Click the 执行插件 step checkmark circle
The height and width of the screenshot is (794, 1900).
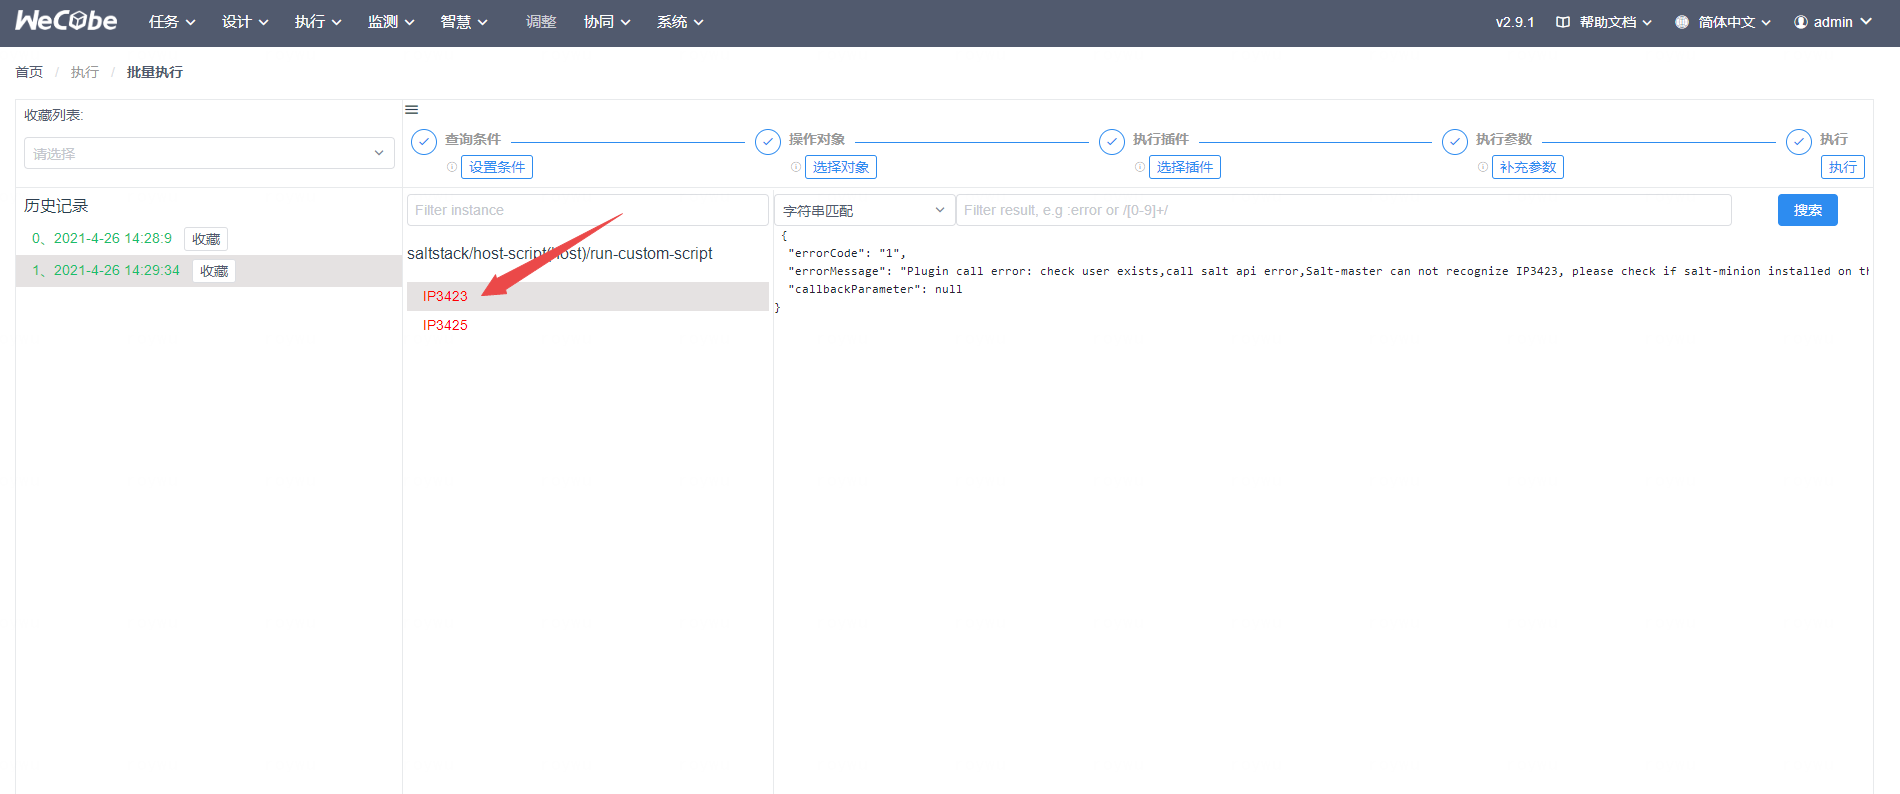1112,142
